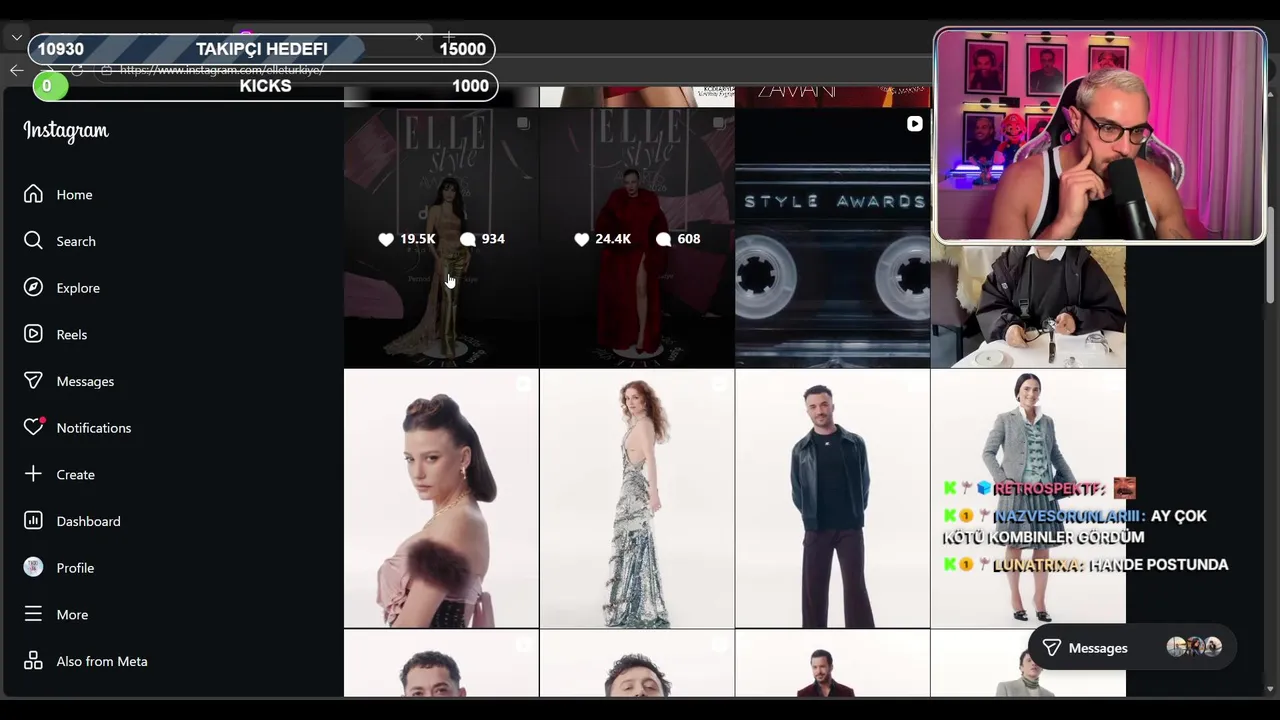The image size is (1280, 720).
Task: Open the Style Awards cassette reel post
Action: click(x=832, y=238)
